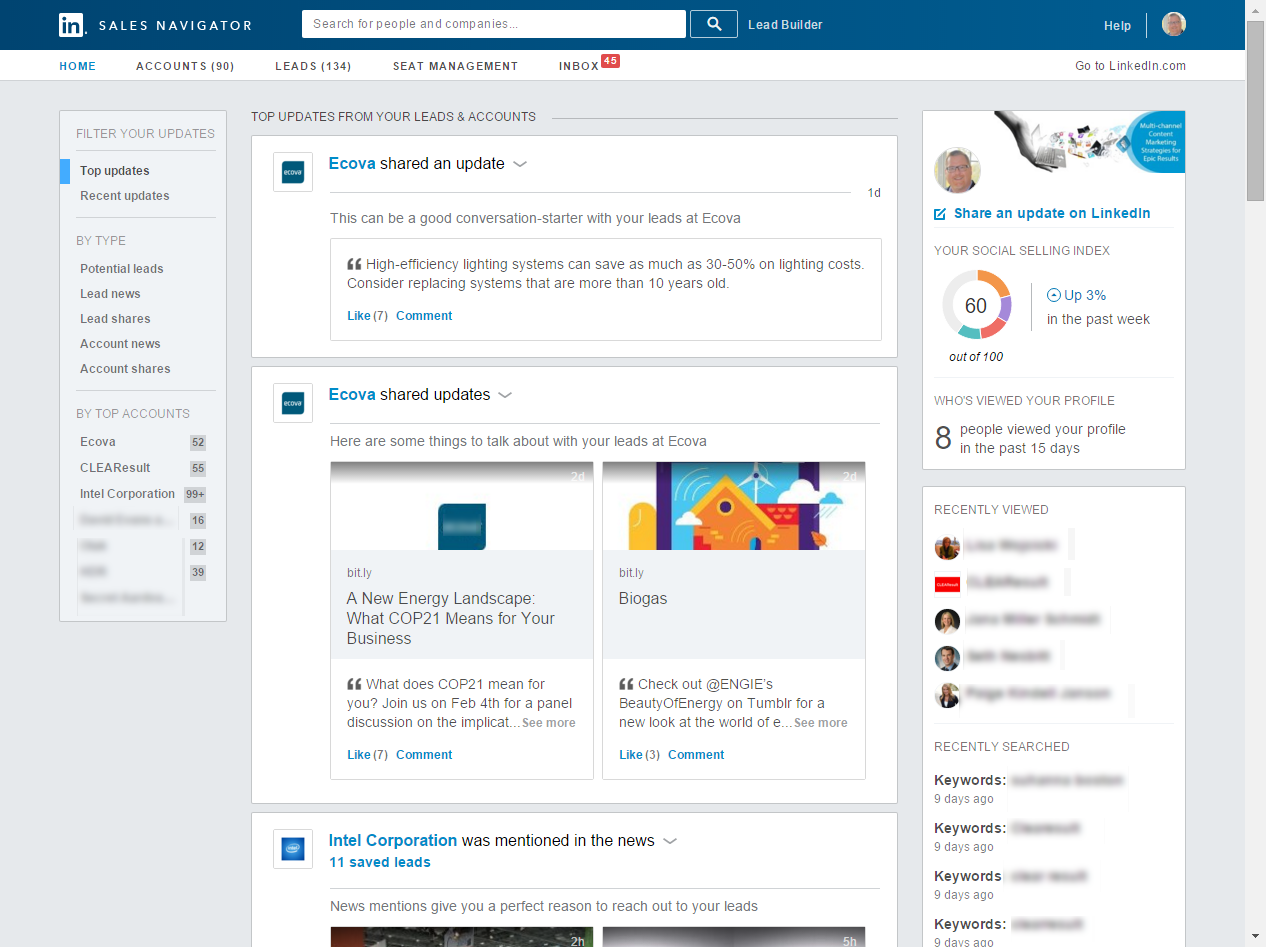This screenshot has height=947, width=1266.
Task: Click the red CLEAResult logo in Recently Viewed
Action: point(947,583)
